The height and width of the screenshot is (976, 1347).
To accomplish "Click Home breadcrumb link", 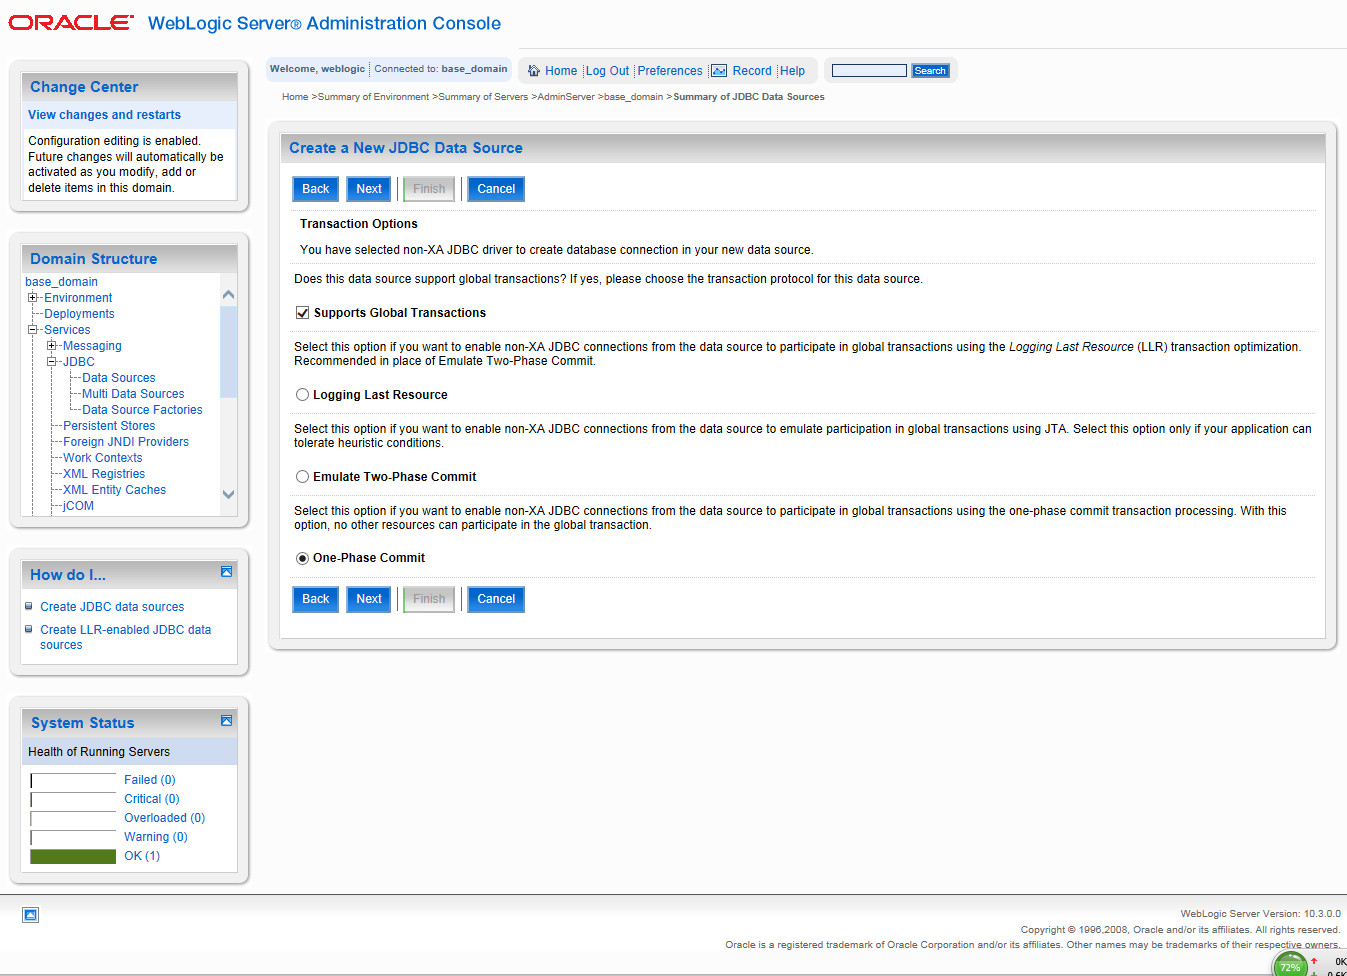I will pyautogui.click(x=295, y=97).
